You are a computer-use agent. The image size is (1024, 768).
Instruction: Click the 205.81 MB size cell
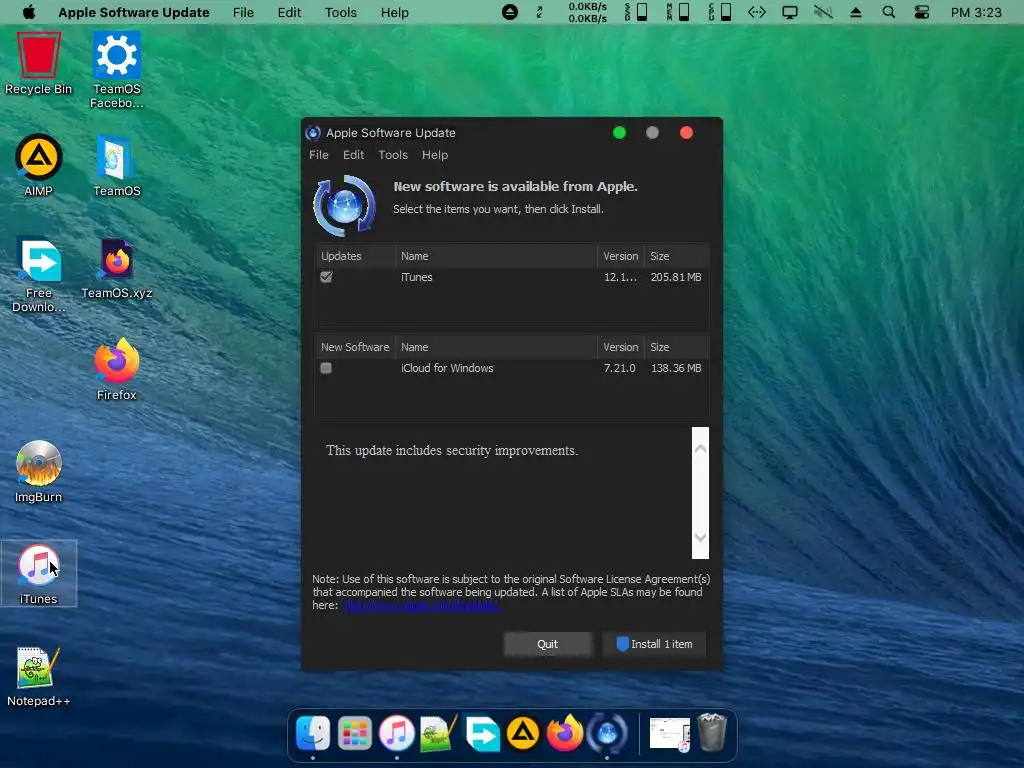(x=676, y=277)
